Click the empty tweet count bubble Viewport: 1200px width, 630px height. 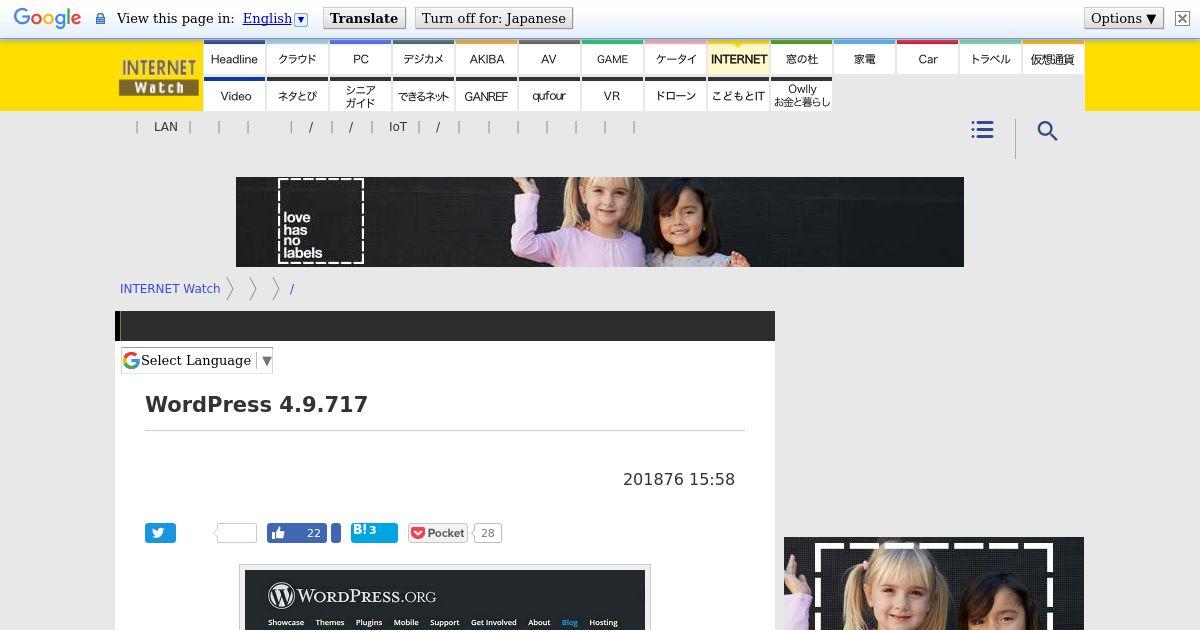[x=237, y=533]
